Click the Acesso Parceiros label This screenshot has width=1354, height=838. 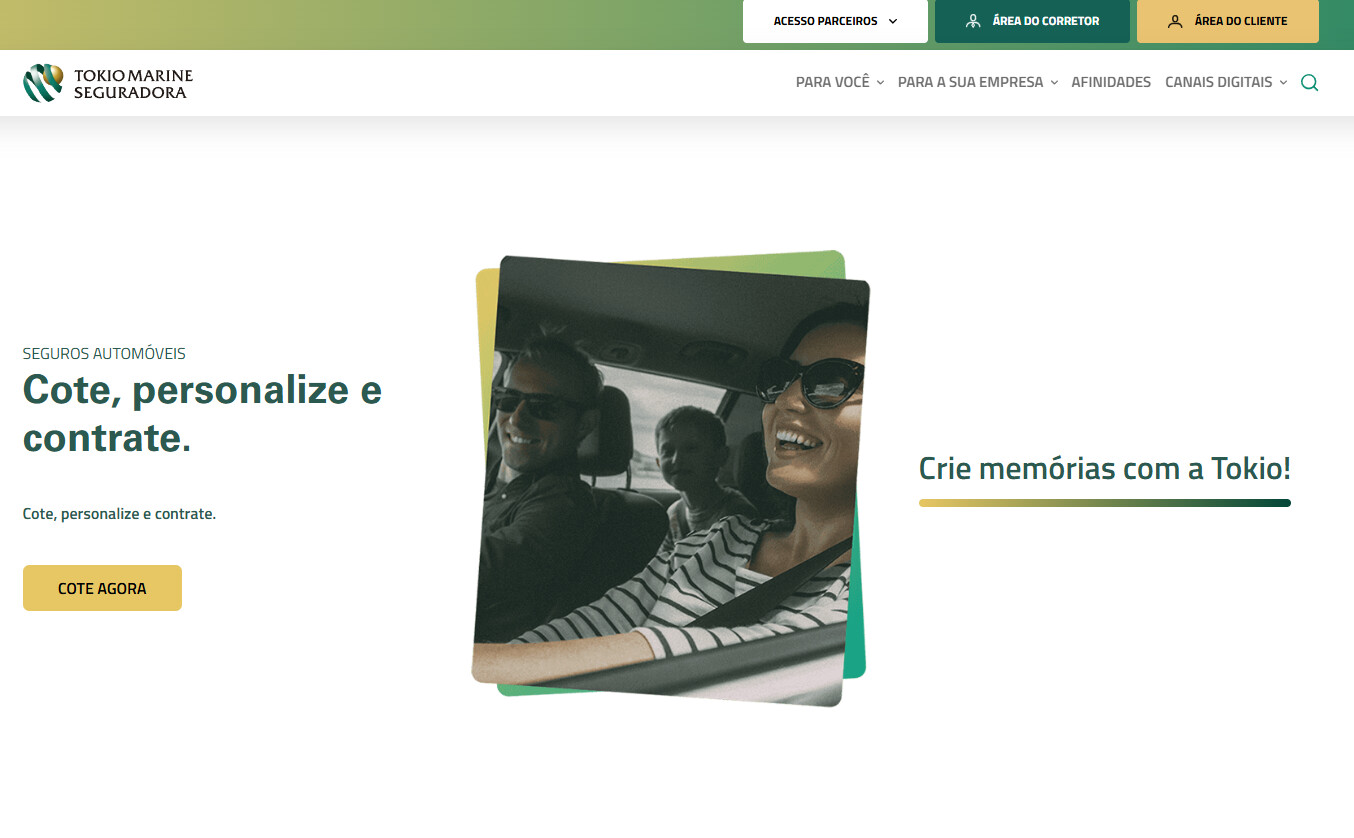tap(825, 21)
